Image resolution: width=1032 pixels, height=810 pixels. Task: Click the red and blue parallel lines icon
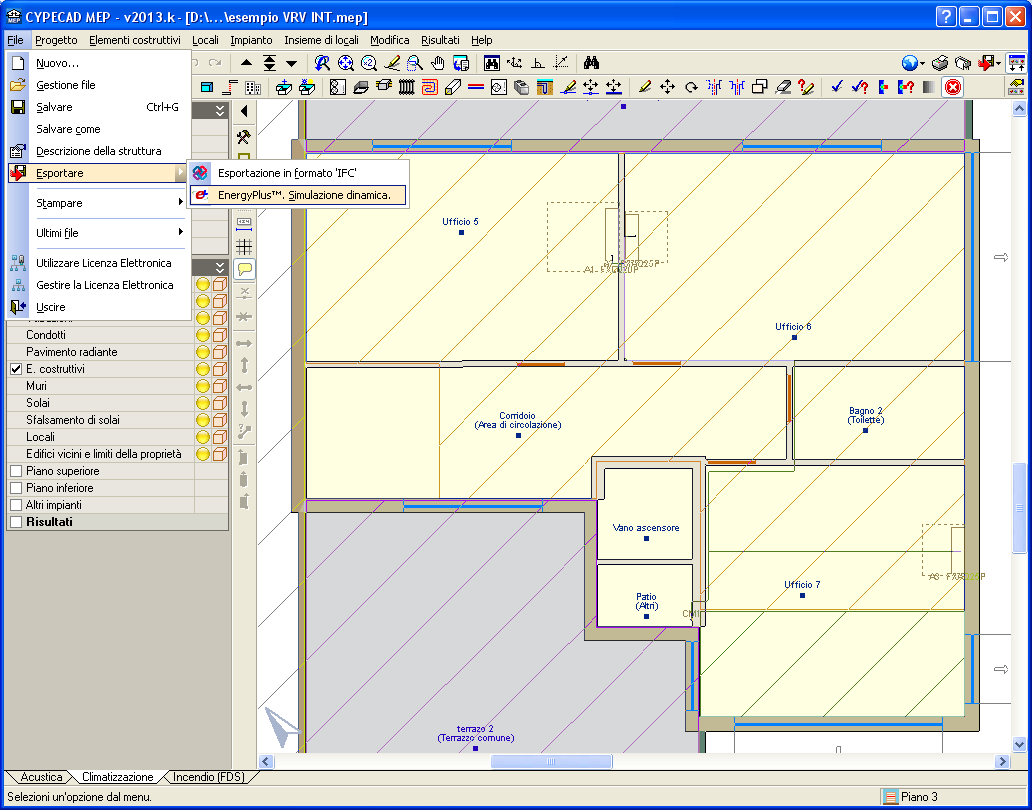click(x=476, y=87)
